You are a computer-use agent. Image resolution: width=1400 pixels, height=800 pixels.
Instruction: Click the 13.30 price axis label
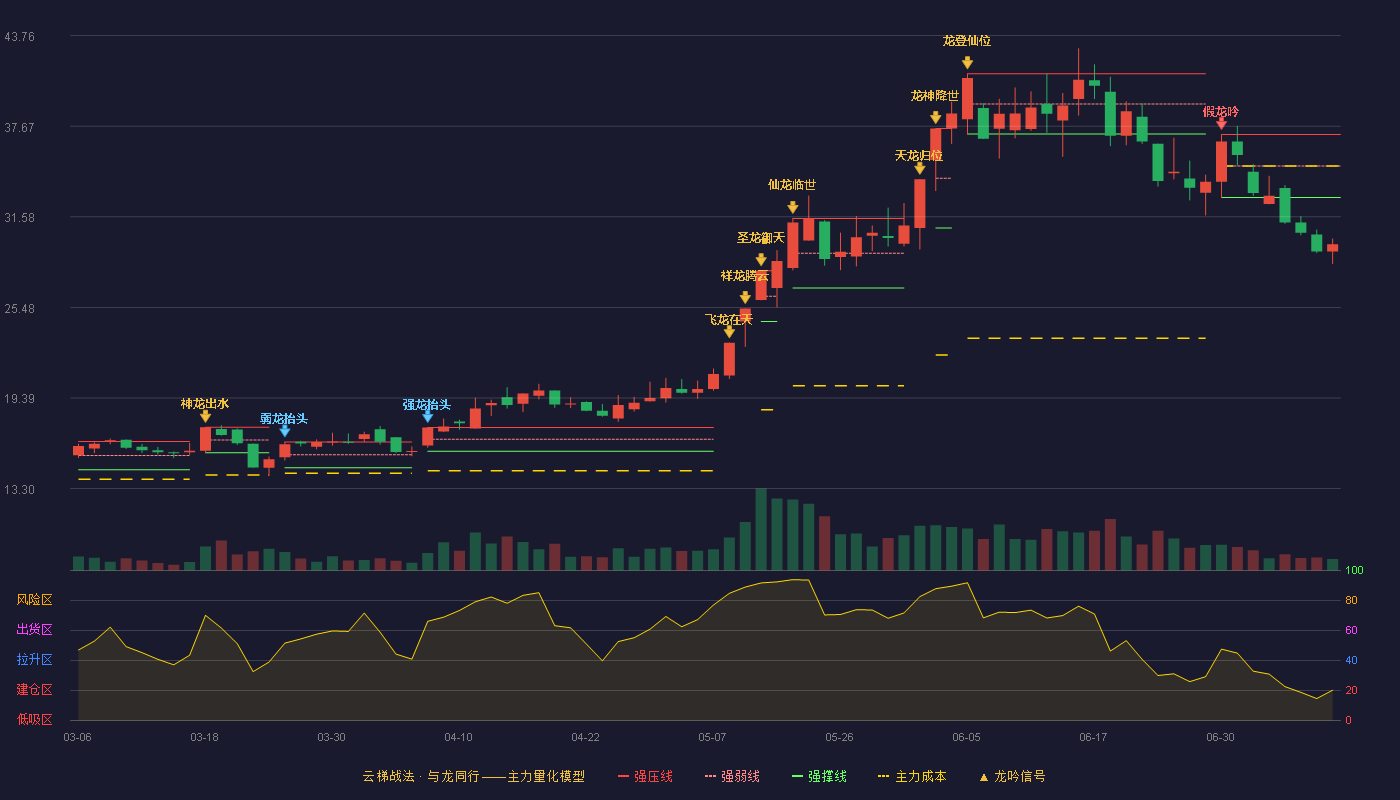point(20,490)
